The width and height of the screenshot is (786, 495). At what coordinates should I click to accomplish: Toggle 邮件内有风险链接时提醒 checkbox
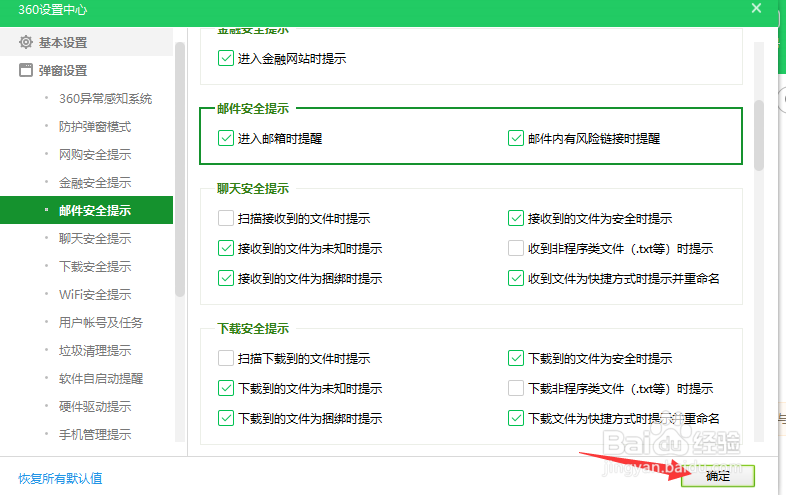[516, 138]
